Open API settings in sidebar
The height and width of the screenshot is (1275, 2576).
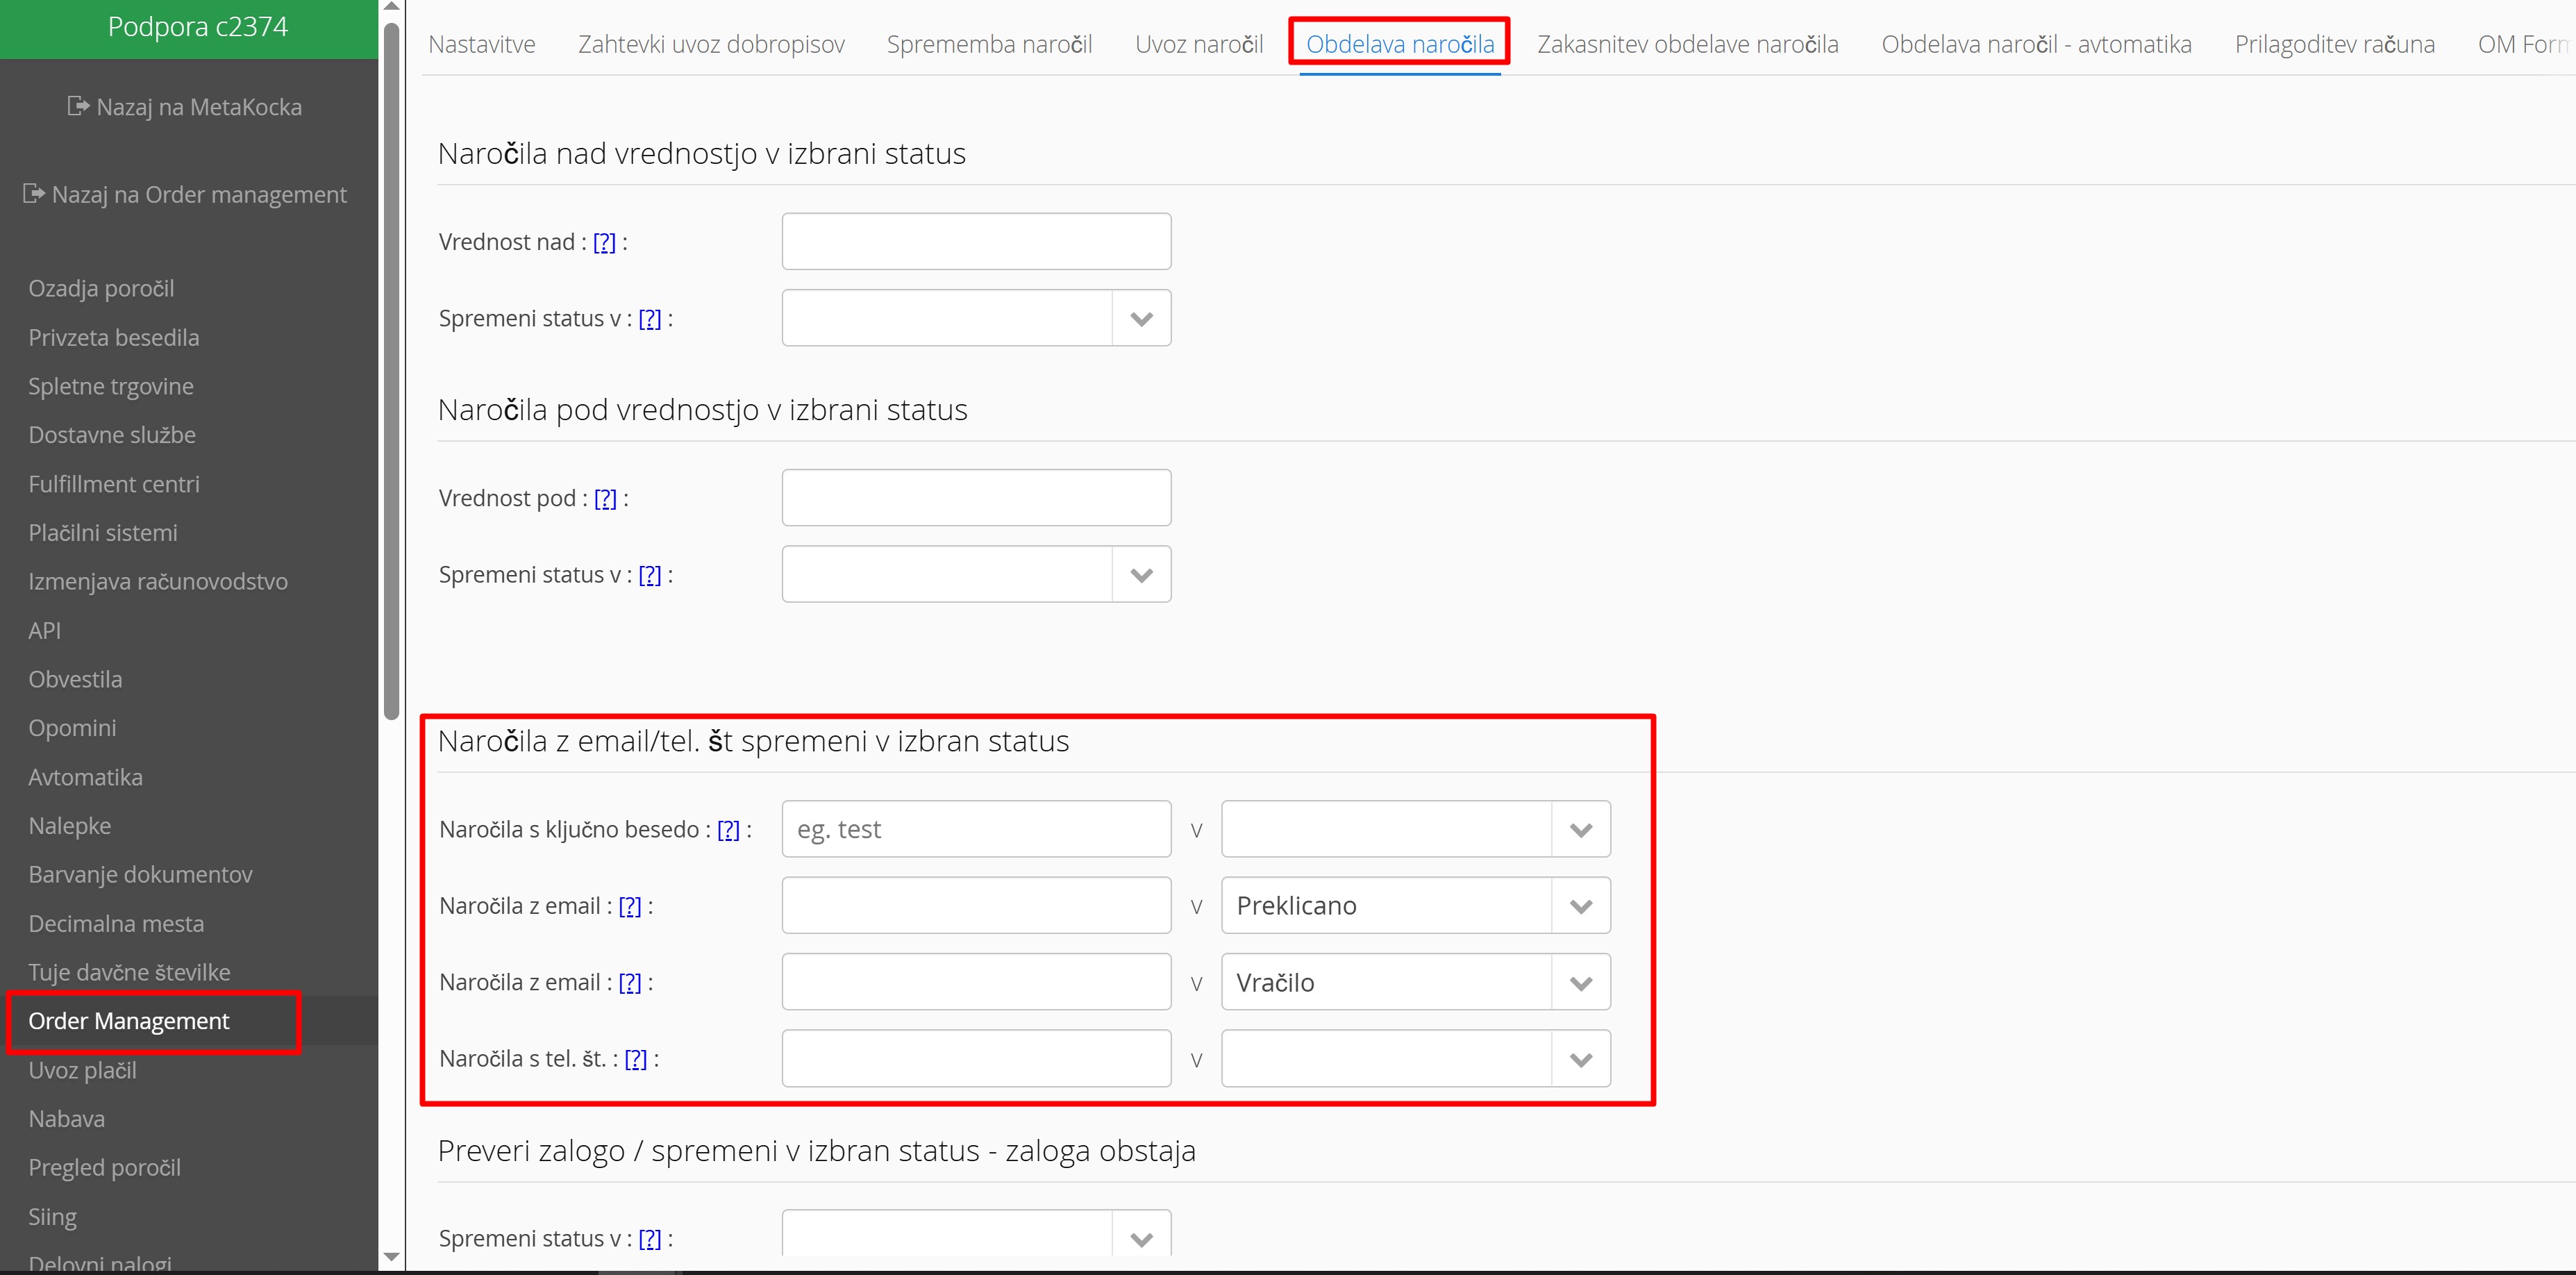[x=45, y=630]
